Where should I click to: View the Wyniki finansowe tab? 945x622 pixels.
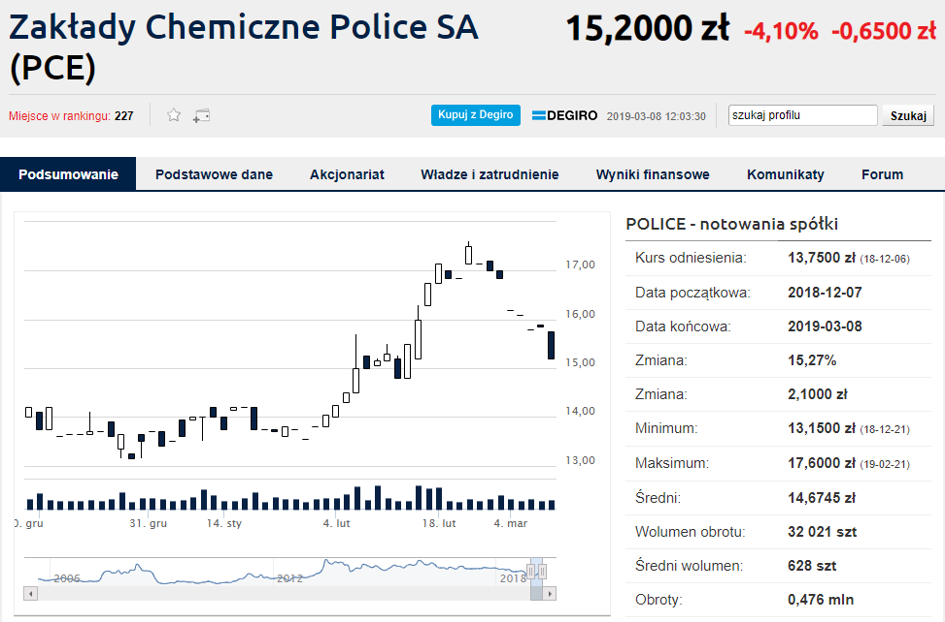coord(653,174)
